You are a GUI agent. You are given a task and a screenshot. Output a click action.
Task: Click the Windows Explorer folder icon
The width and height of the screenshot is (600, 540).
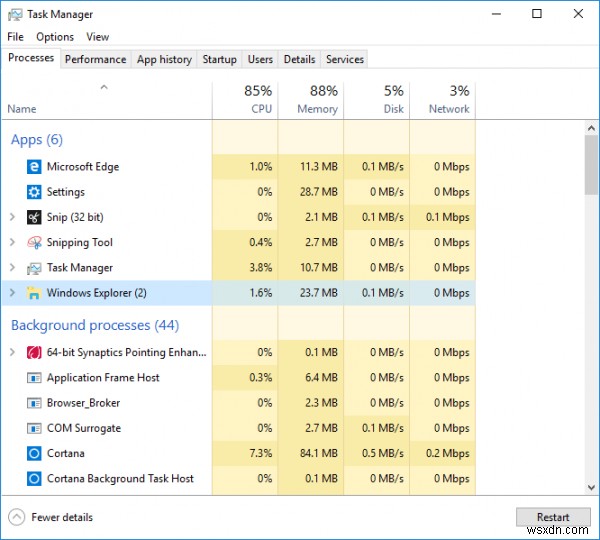point(34,293)
